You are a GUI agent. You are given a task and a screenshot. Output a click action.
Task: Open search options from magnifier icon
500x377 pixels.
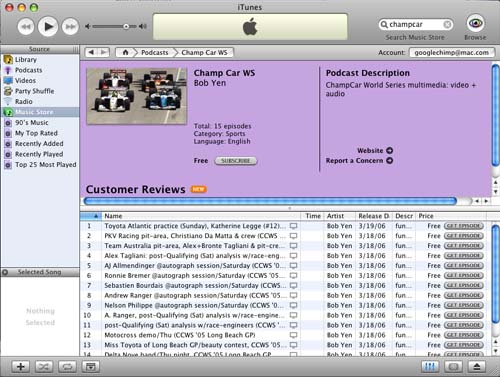[384, 24]
